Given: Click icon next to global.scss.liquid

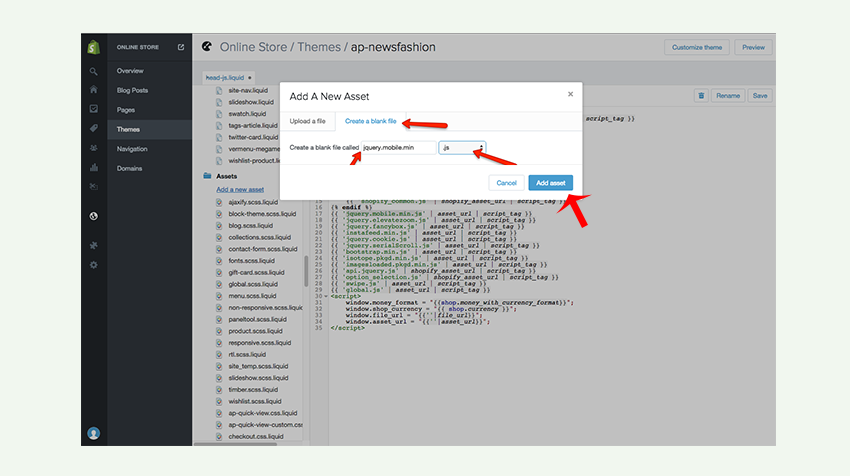Looking at the screenshot, I should tap(219, 284).
